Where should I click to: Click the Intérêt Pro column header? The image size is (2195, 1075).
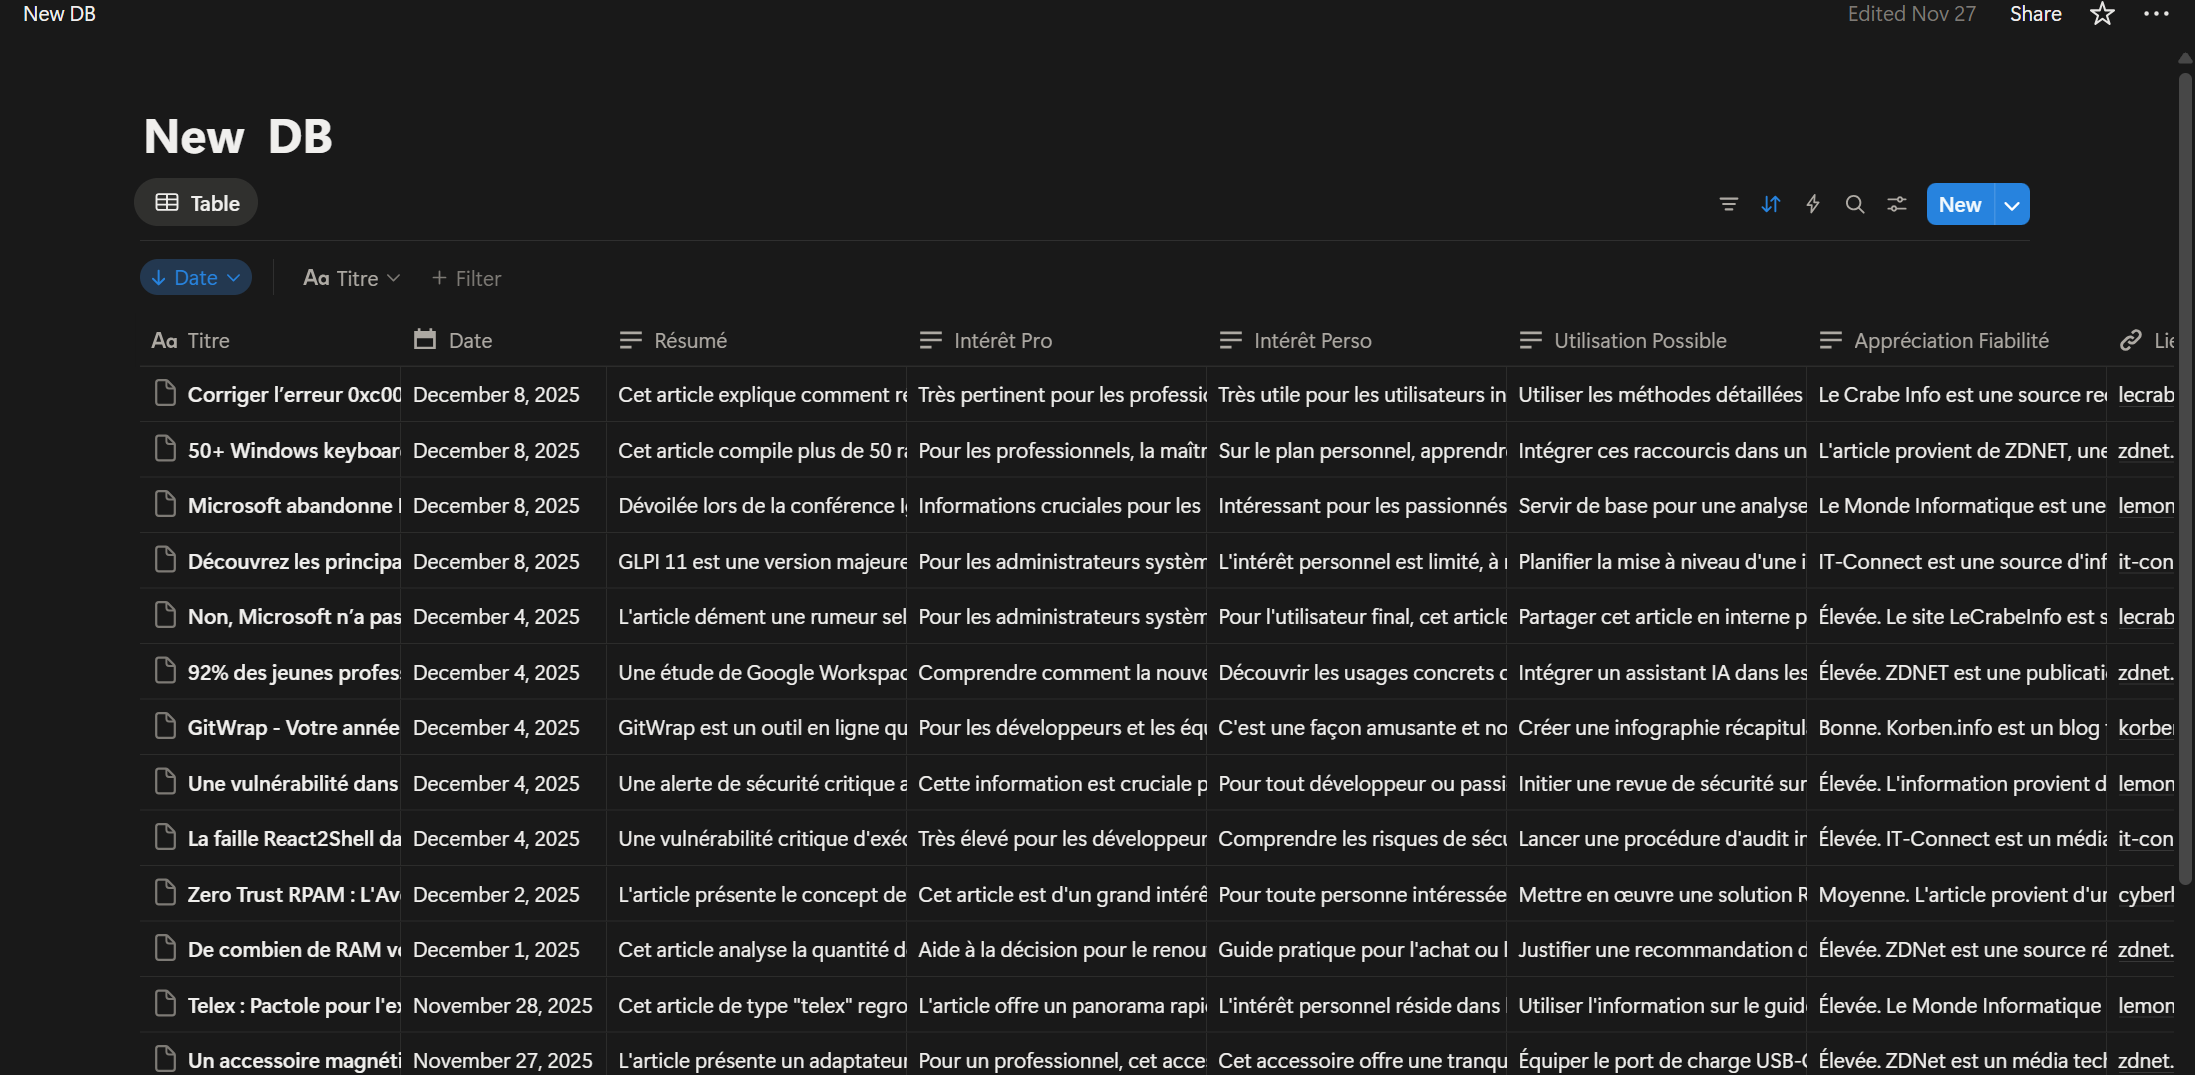[x=1002, y=341]
